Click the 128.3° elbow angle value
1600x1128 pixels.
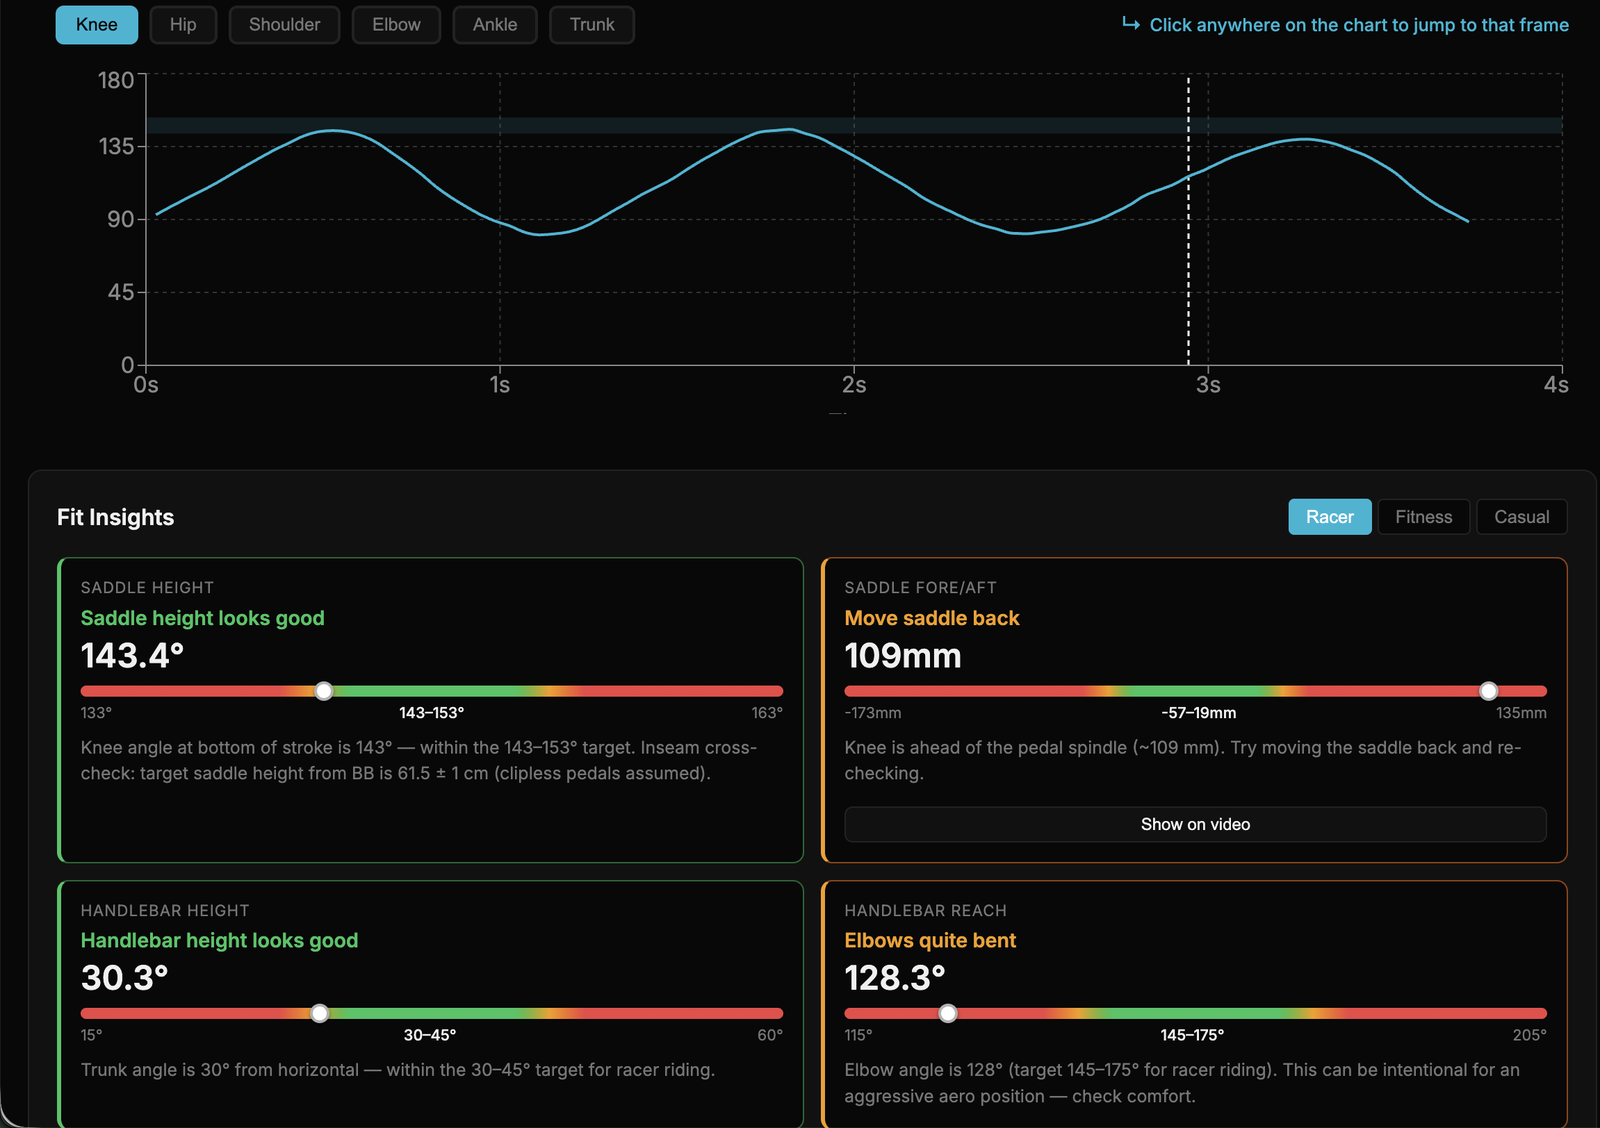coord(895,978)
